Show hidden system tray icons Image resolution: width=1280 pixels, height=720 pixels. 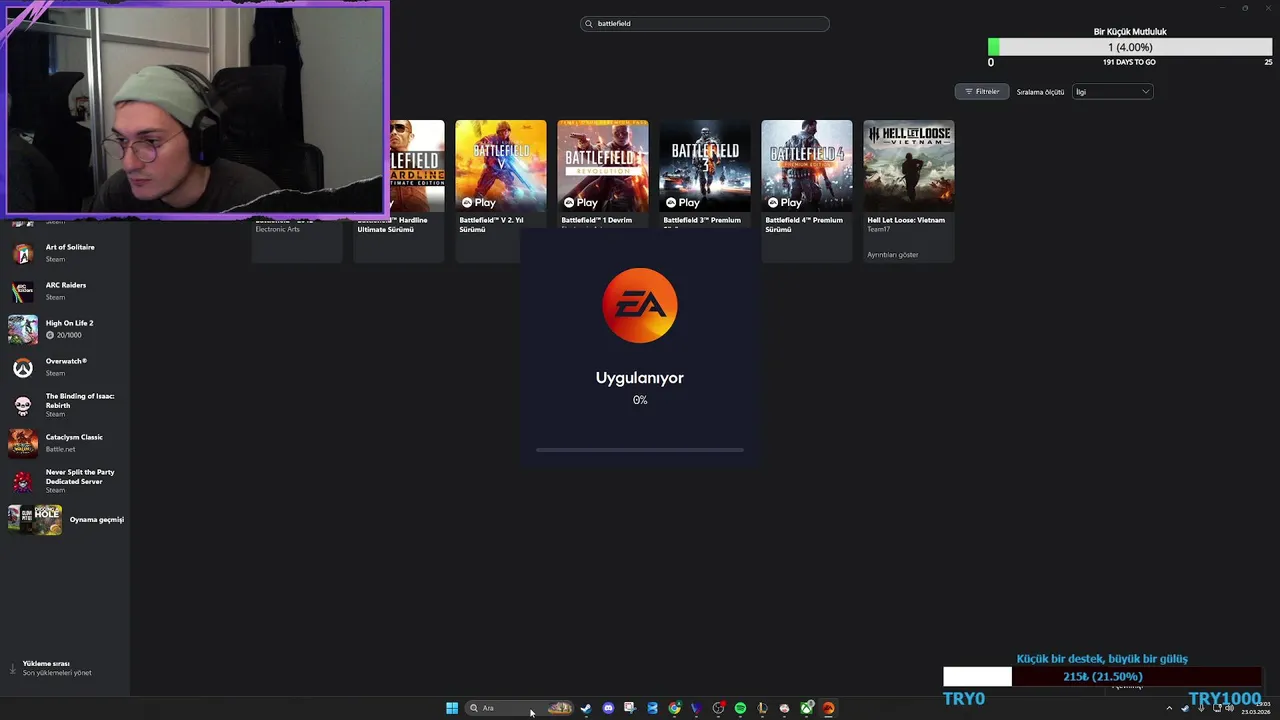(1169, 708)
